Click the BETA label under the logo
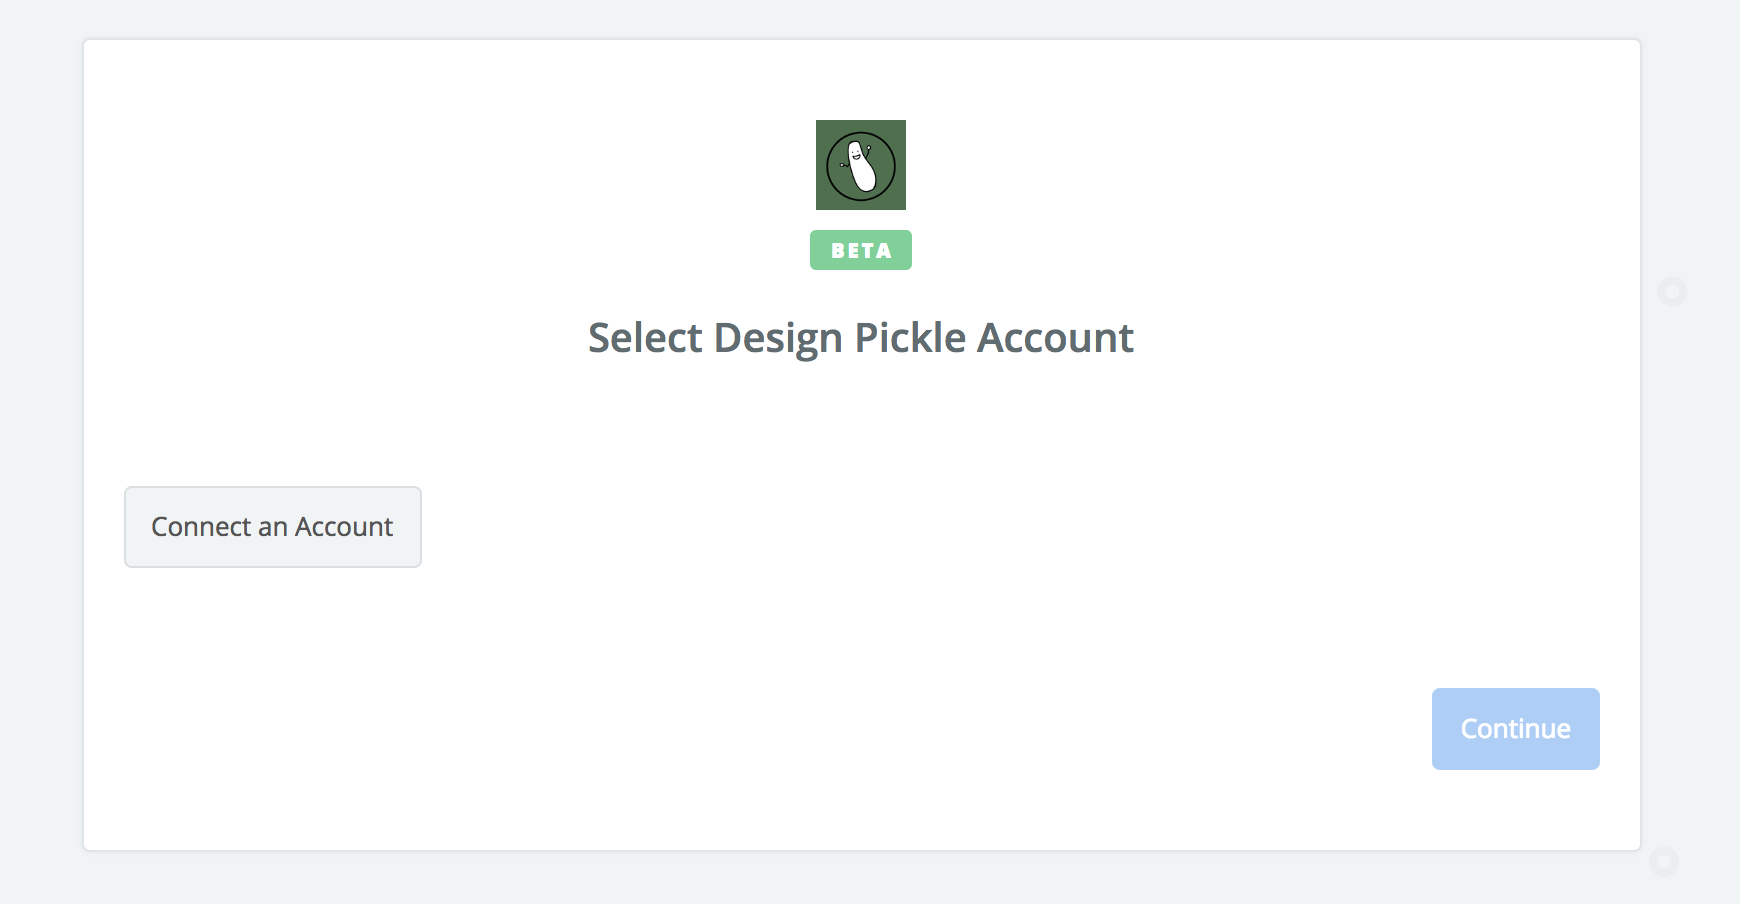 pos(860,250)
